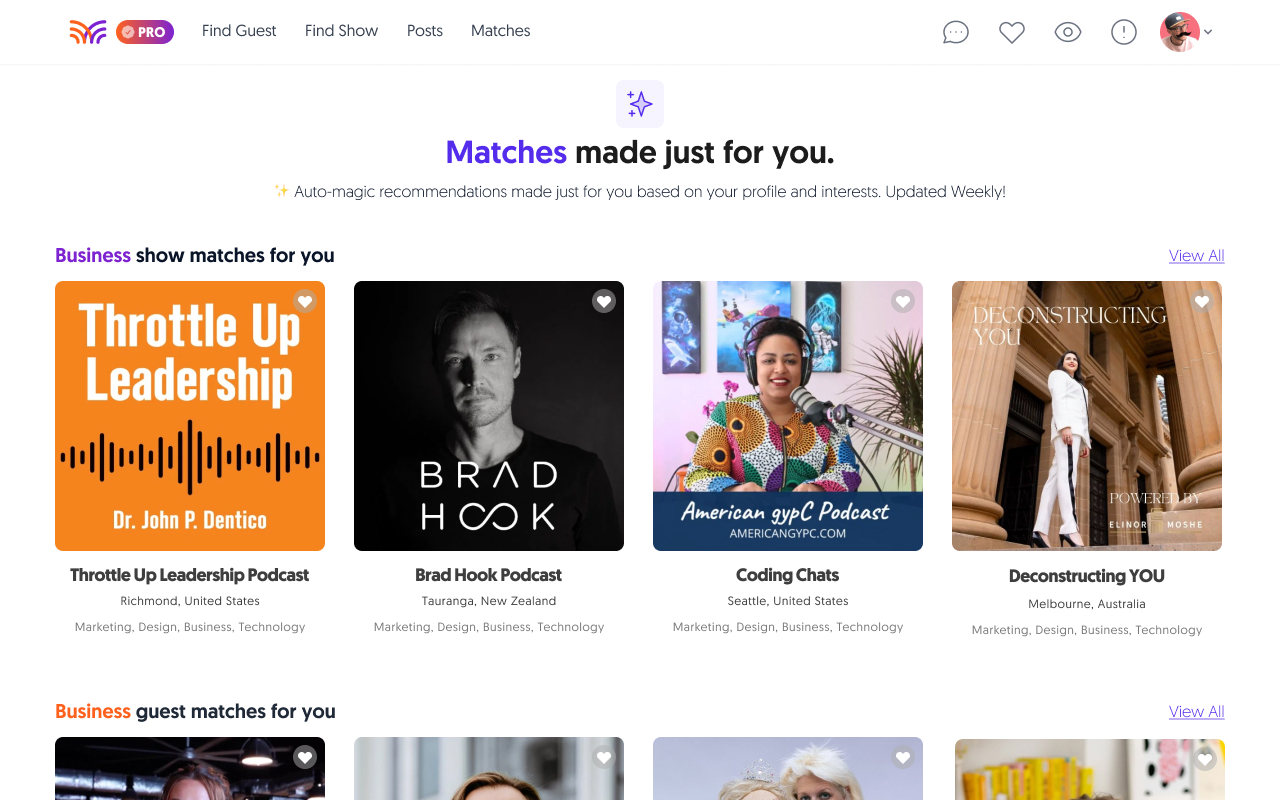
Task: Select the Matches nav item
Action: [x=501, y=31]
